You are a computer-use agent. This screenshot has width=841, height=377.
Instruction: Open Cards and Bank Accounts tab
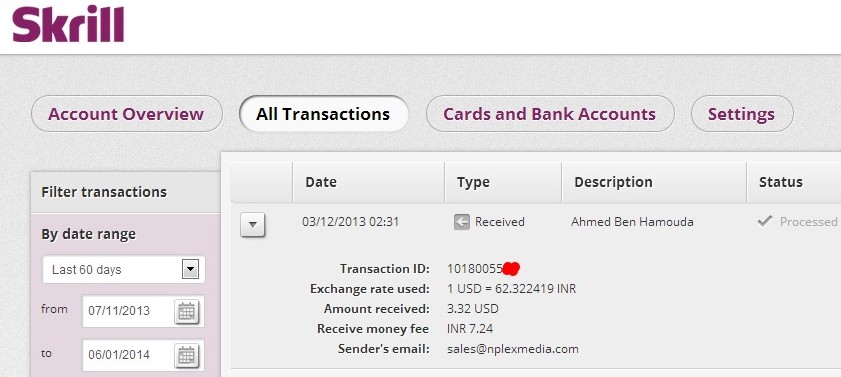[550, 114]
